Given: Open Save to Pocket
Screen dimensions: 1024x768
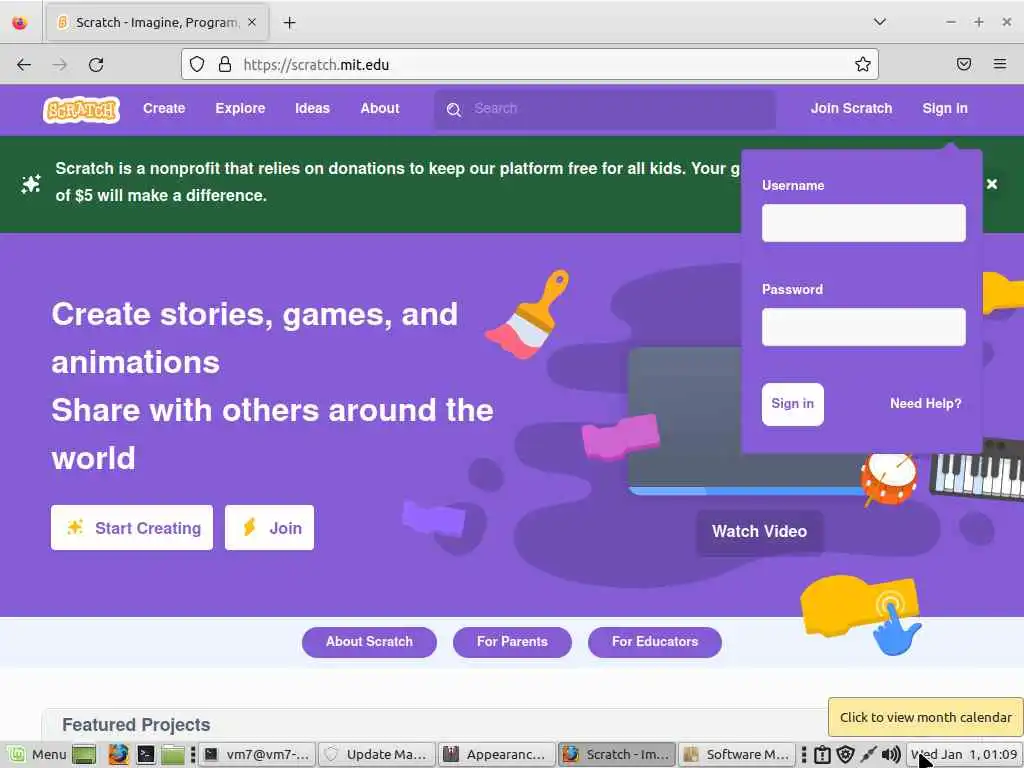Looking at the screenshot, I should click(964, 64).
